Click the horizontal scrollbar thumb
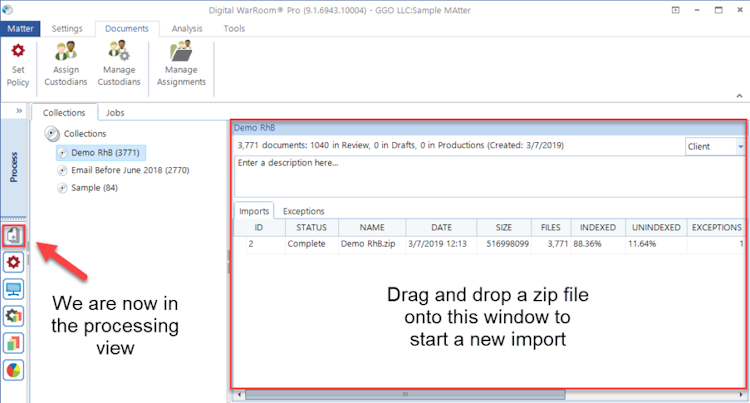 click(405, 395)
